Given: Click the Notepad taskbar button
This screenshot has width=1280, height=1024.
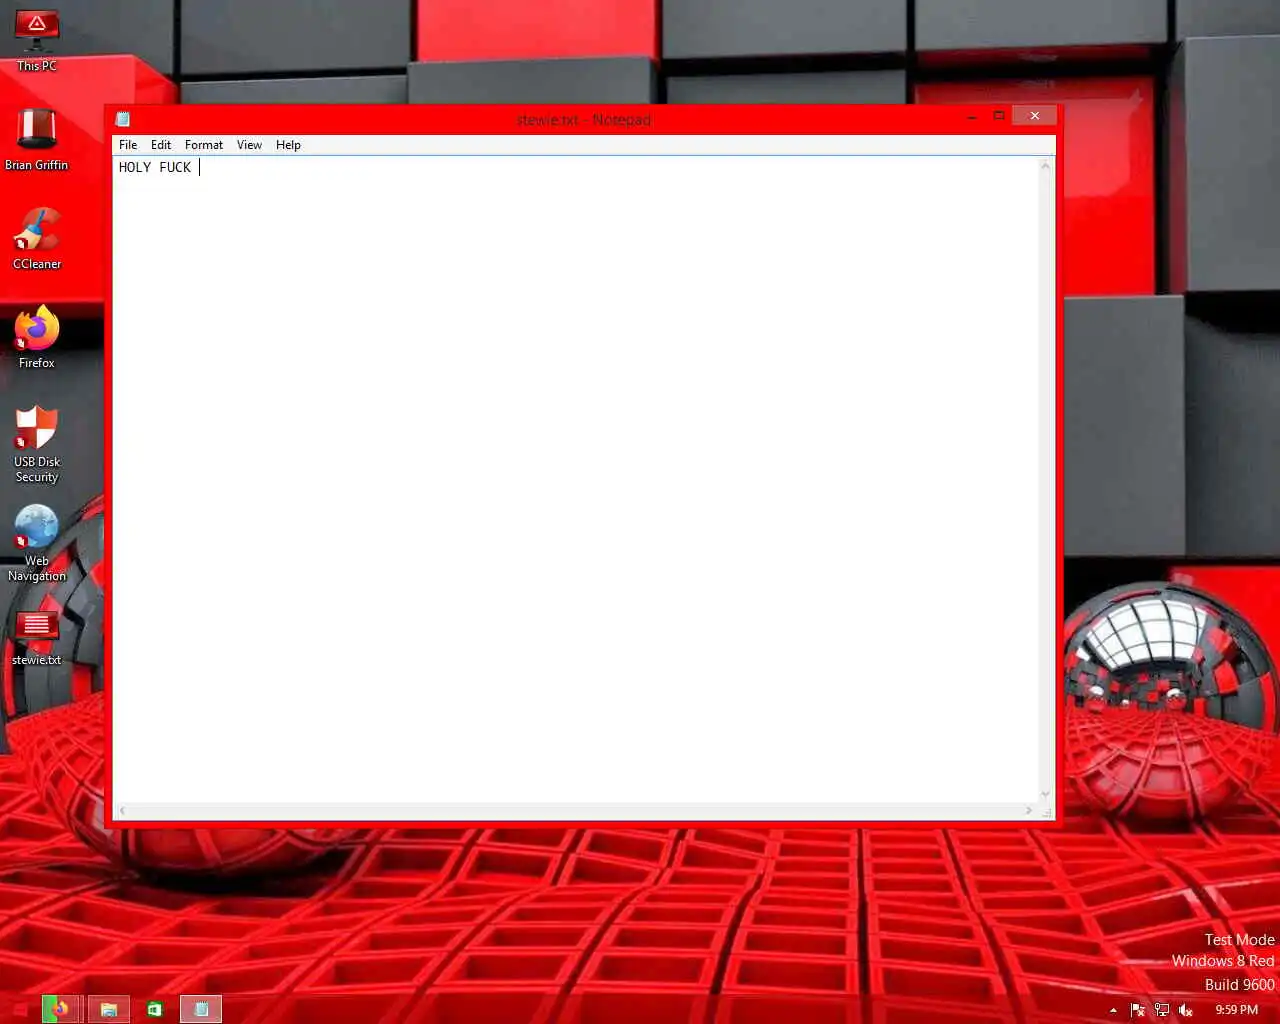Looking at the screenshot, I should point(201,1009).
